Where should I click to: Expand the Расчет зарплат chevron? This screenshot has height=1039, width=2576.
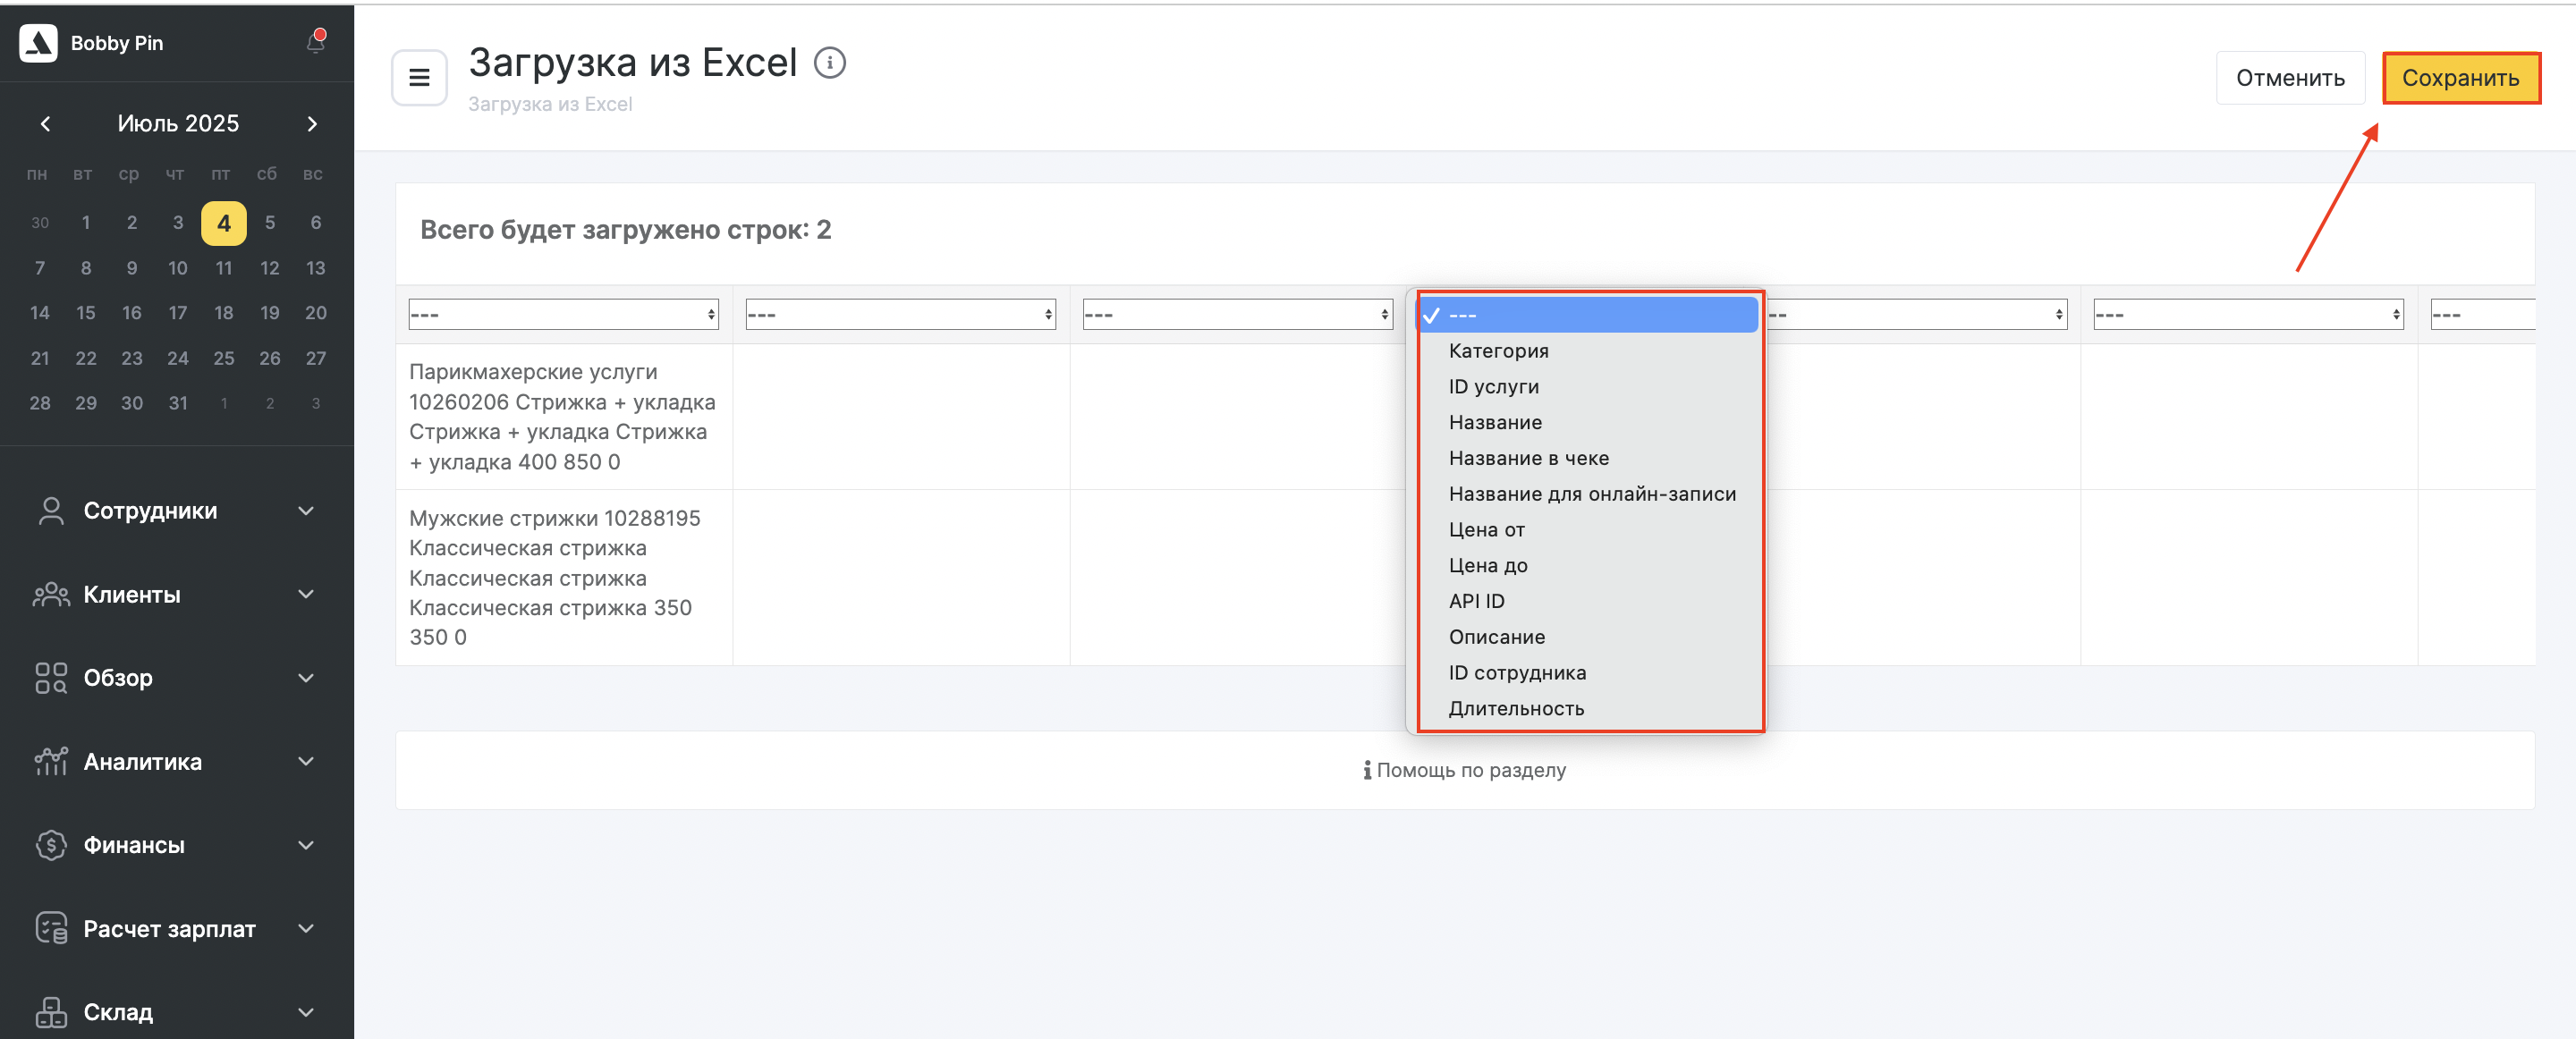click(x=306, y=929)
